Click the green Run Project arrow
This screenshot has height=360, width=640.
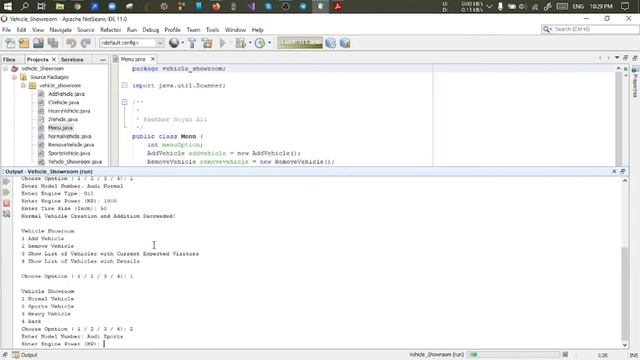point(222,43)
